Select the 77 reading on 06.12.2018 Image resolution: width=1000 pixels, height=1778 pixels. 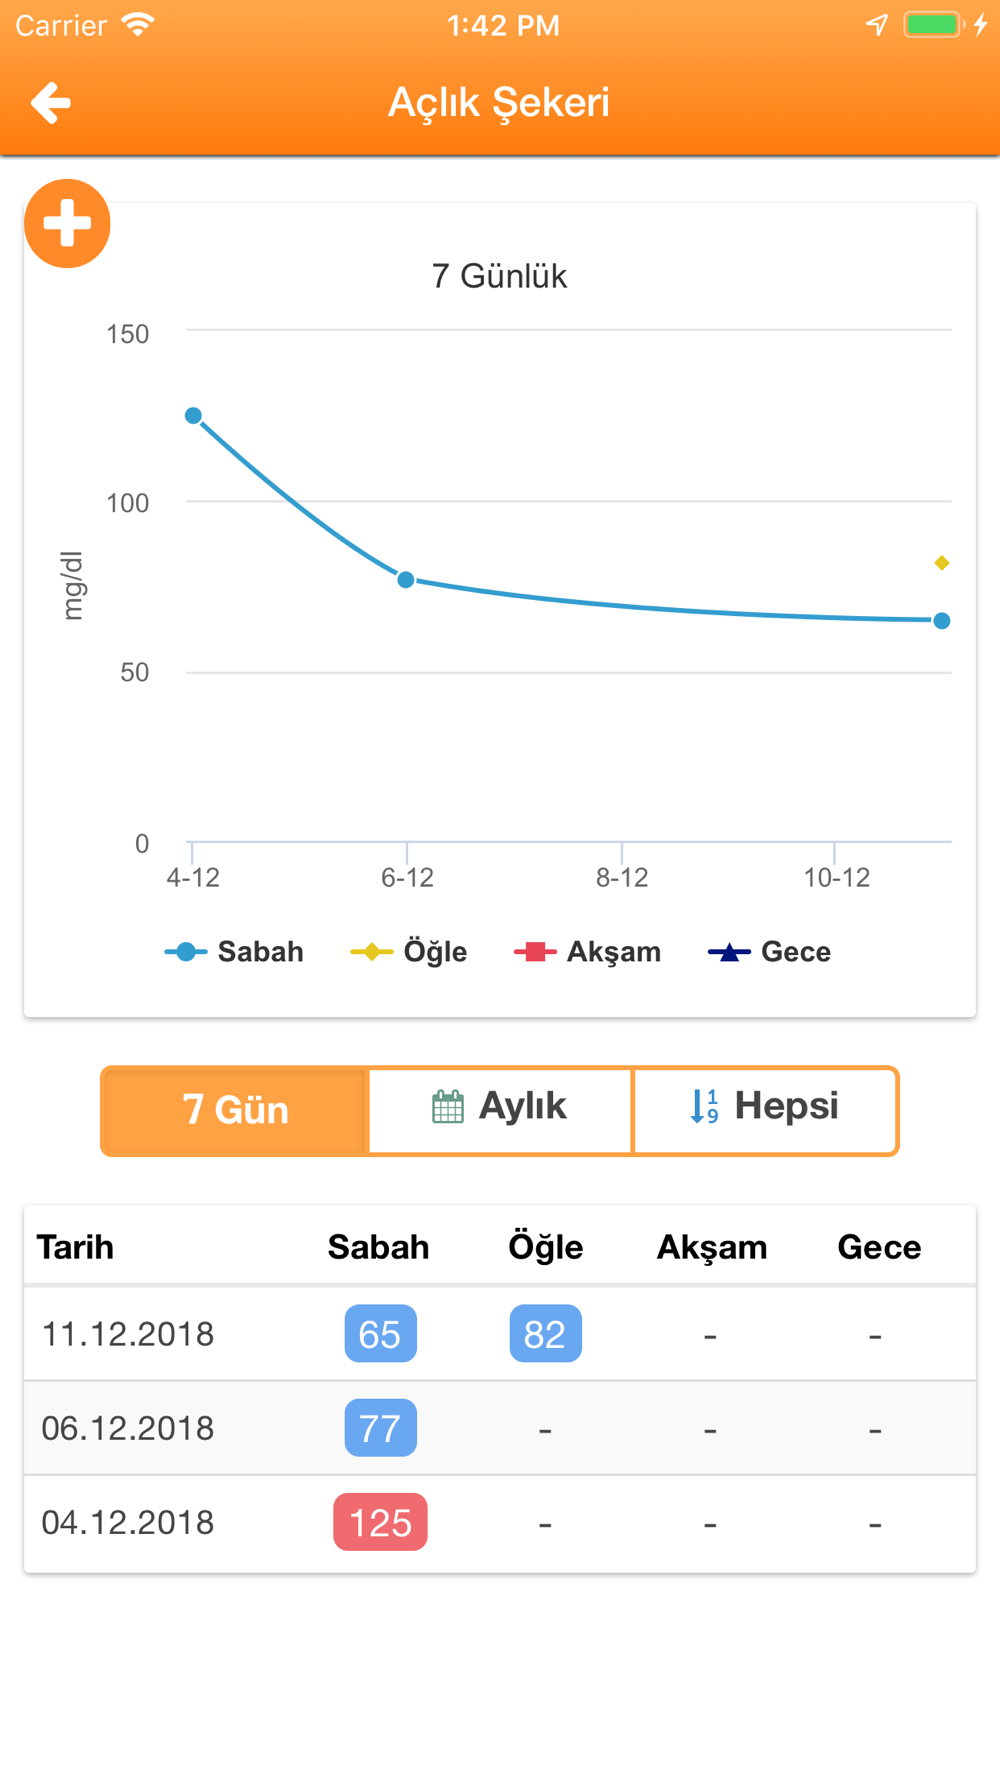pyautogui.click(x=380, y=1428)
